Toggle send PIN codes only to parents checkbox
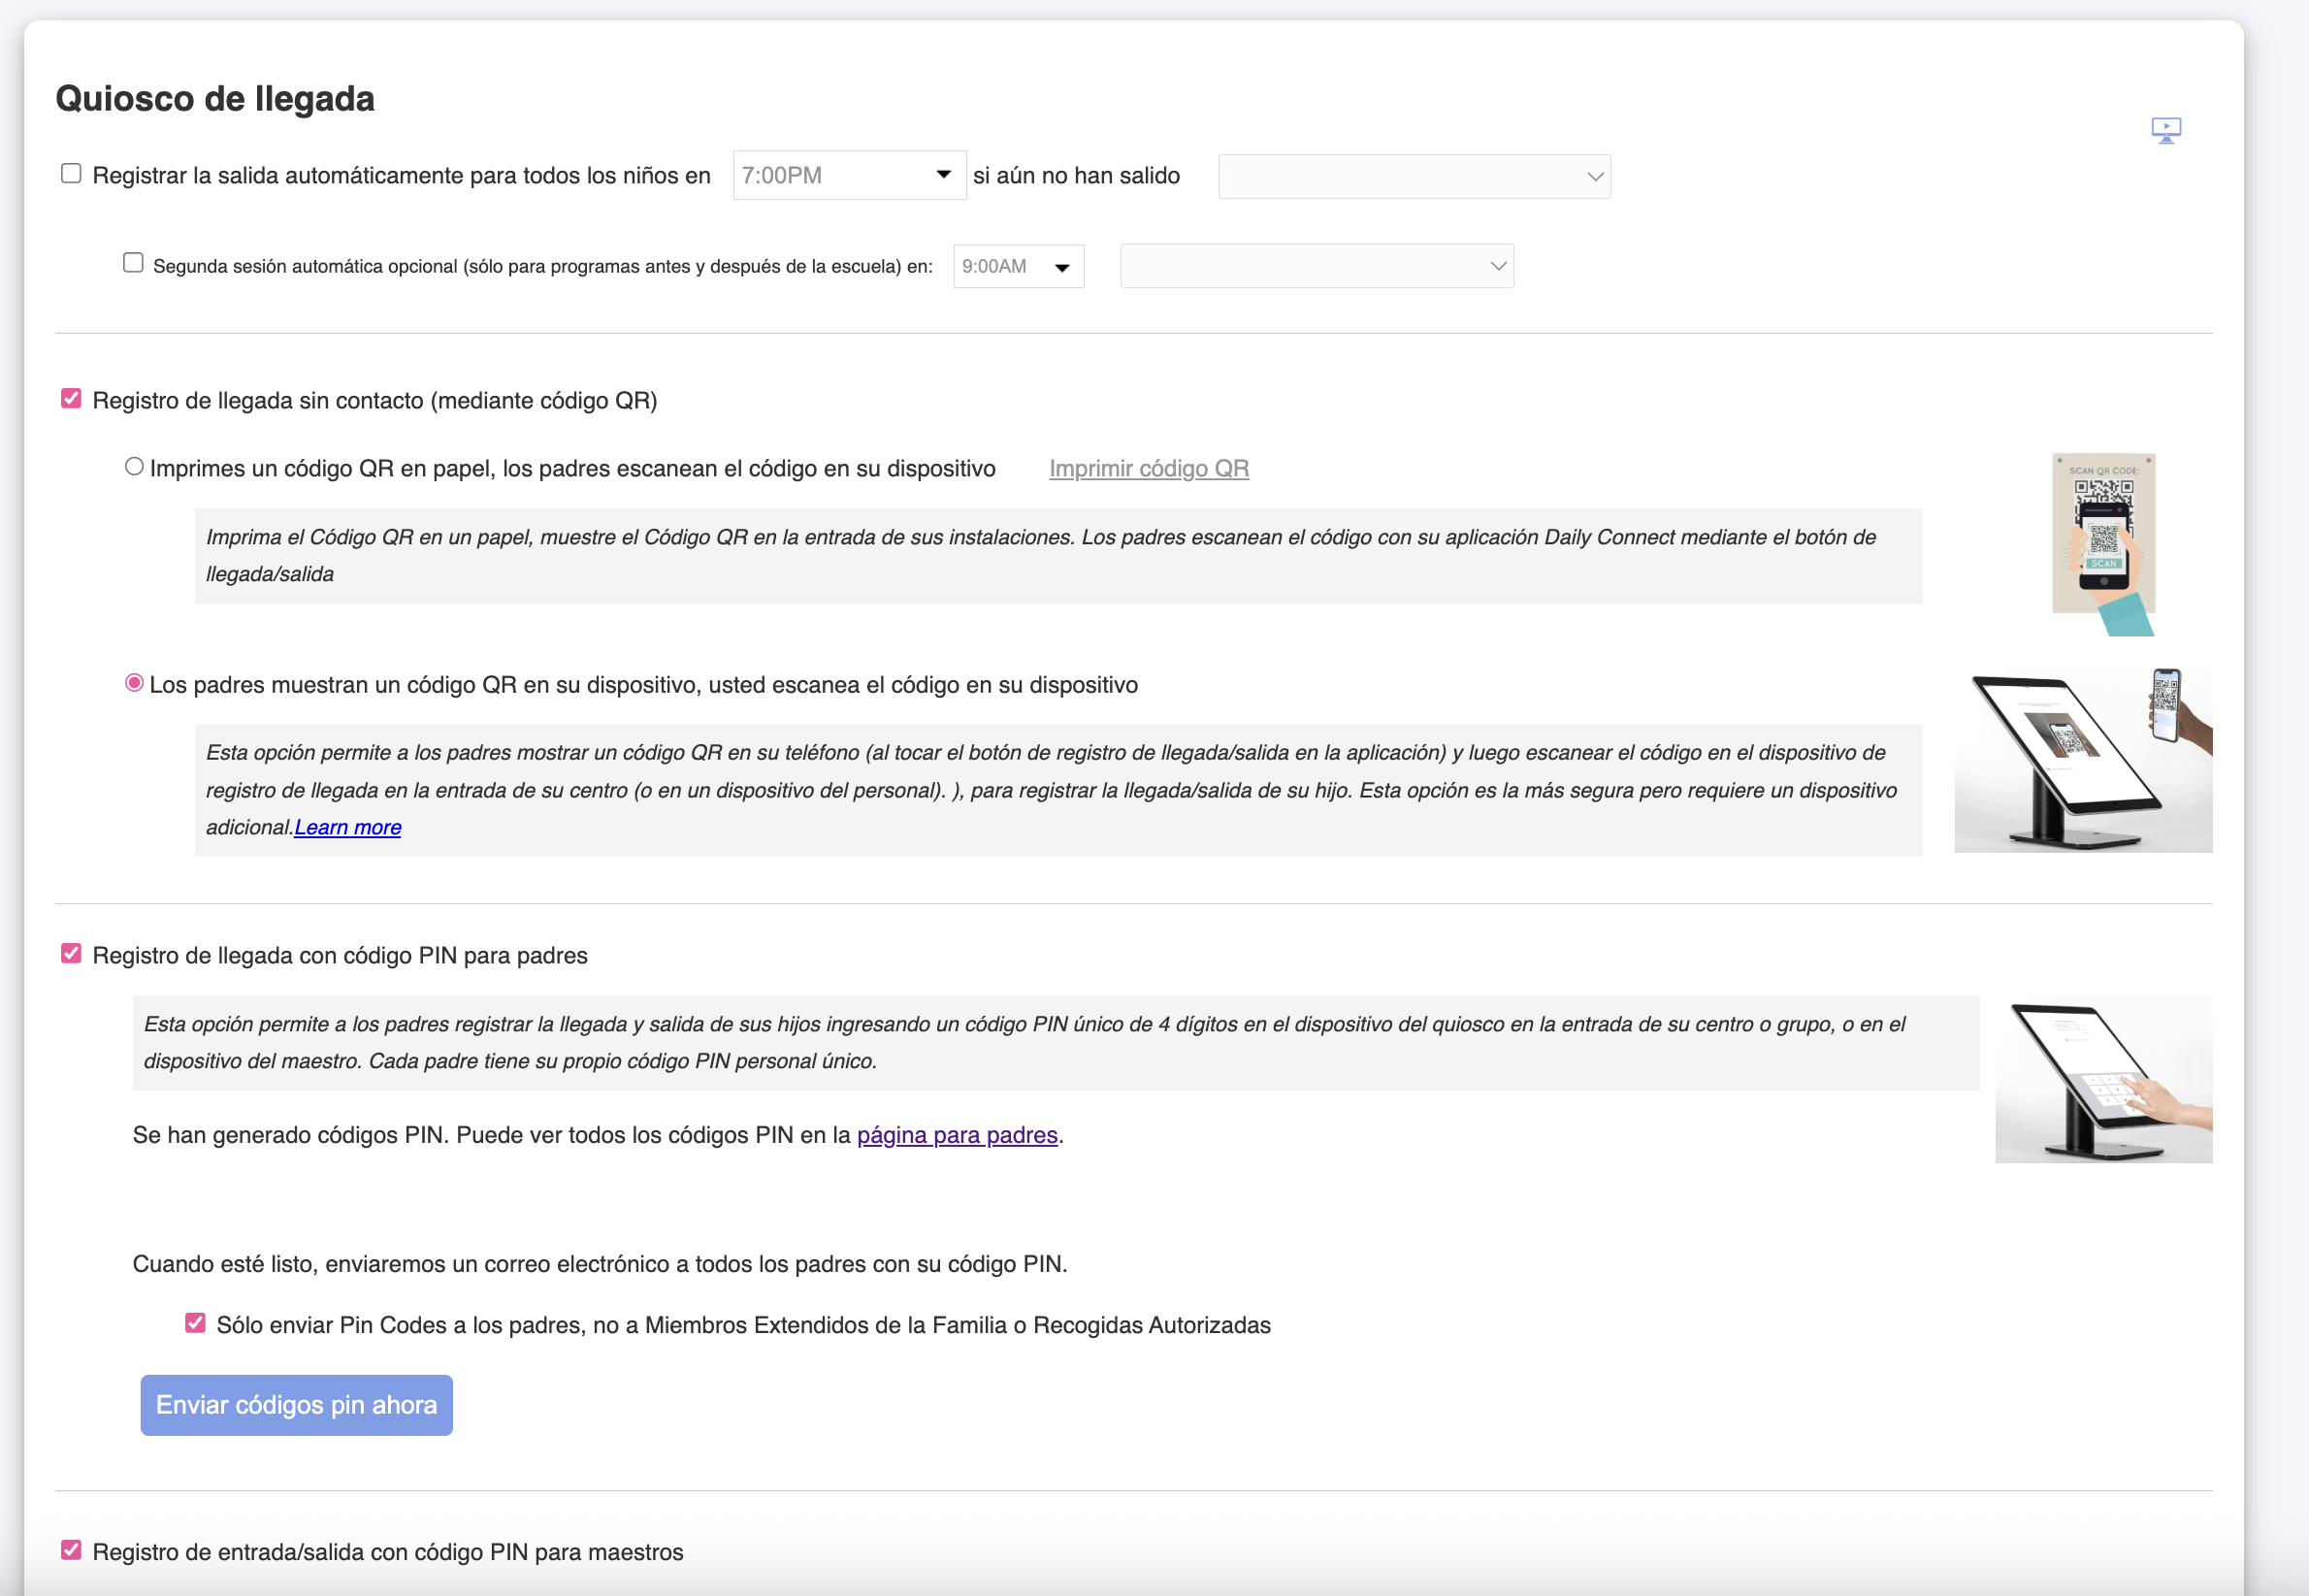 (195, 1324)
